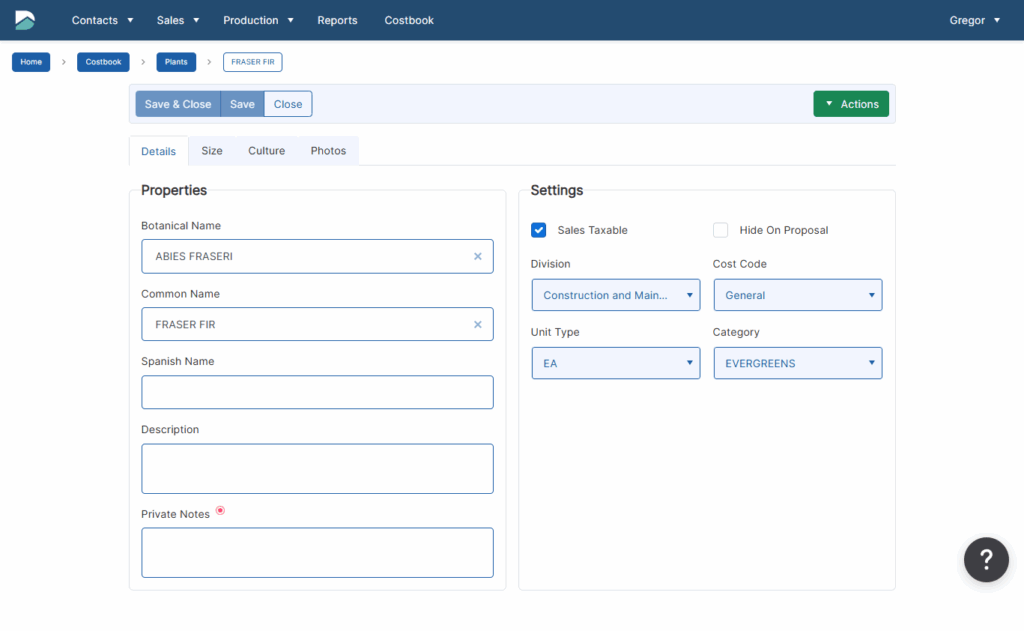Screen dimensions: 1024x631
Task: Click into the Spanish Name input field
Action: coord(317,392)
